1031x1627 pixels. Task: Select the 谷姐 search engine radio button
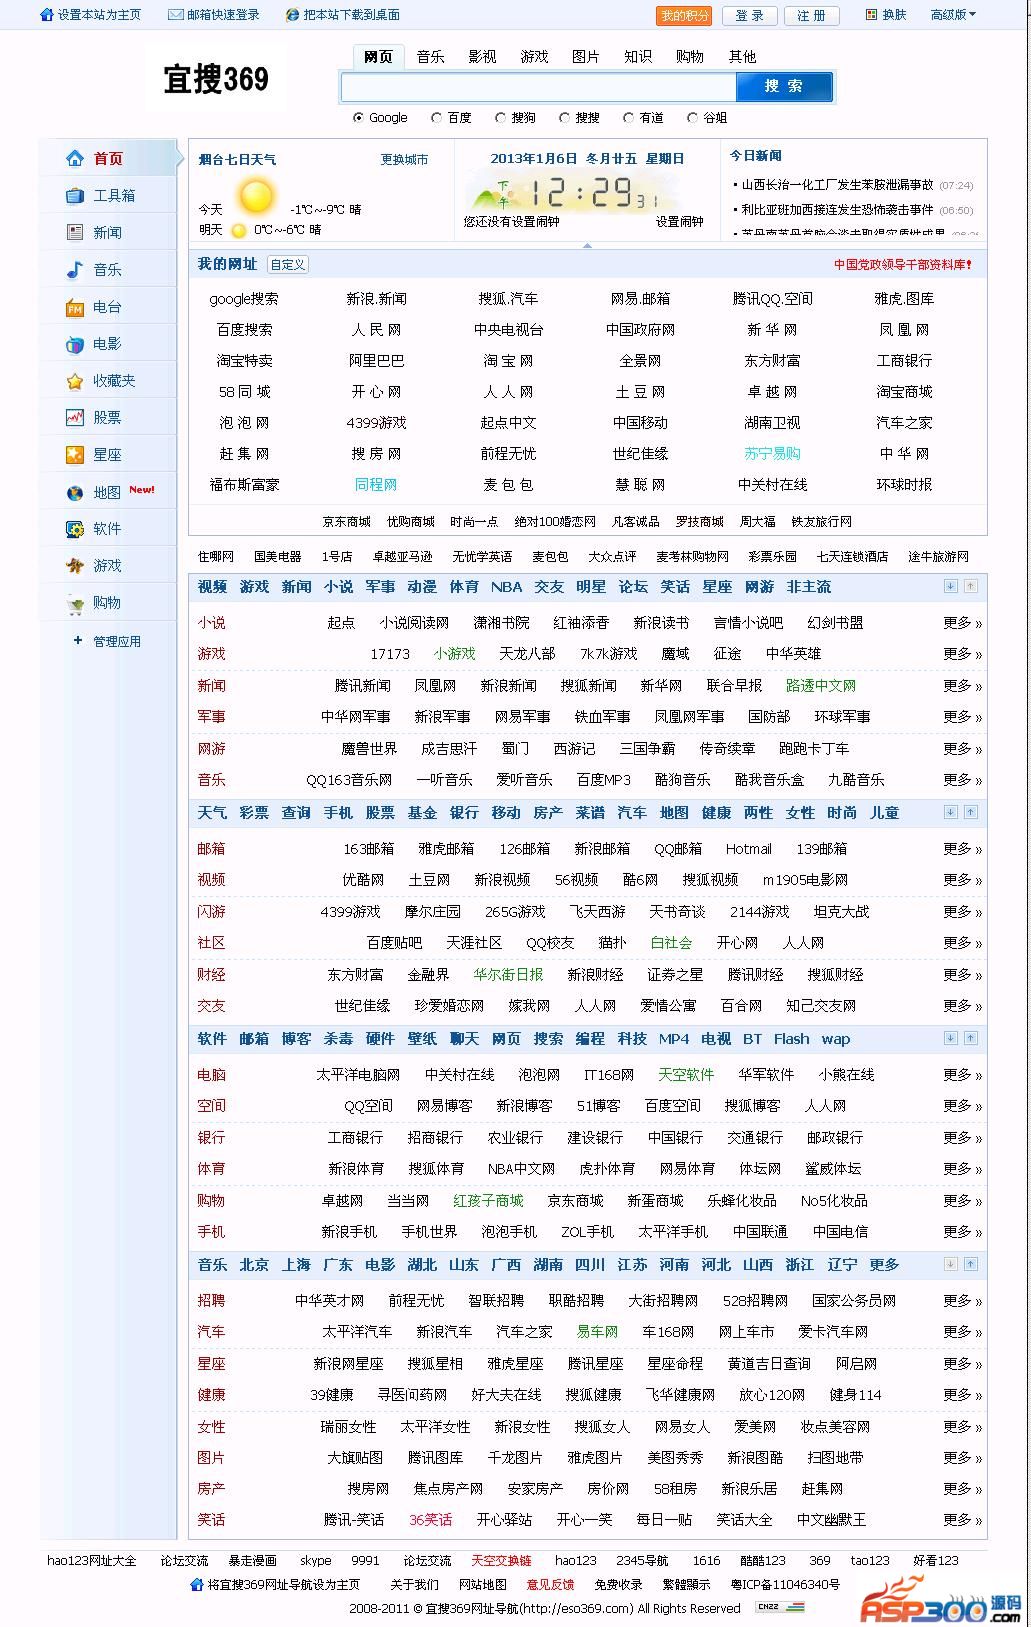tap(692, 117)
